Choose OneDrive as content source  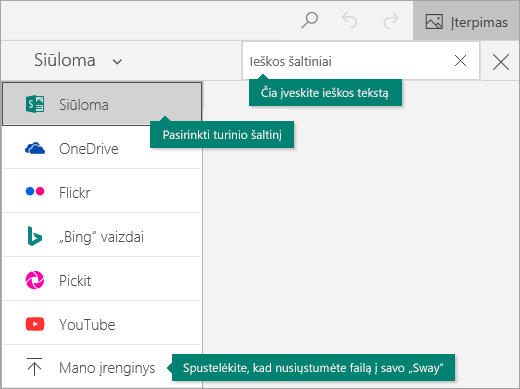(x=102, y=148)
